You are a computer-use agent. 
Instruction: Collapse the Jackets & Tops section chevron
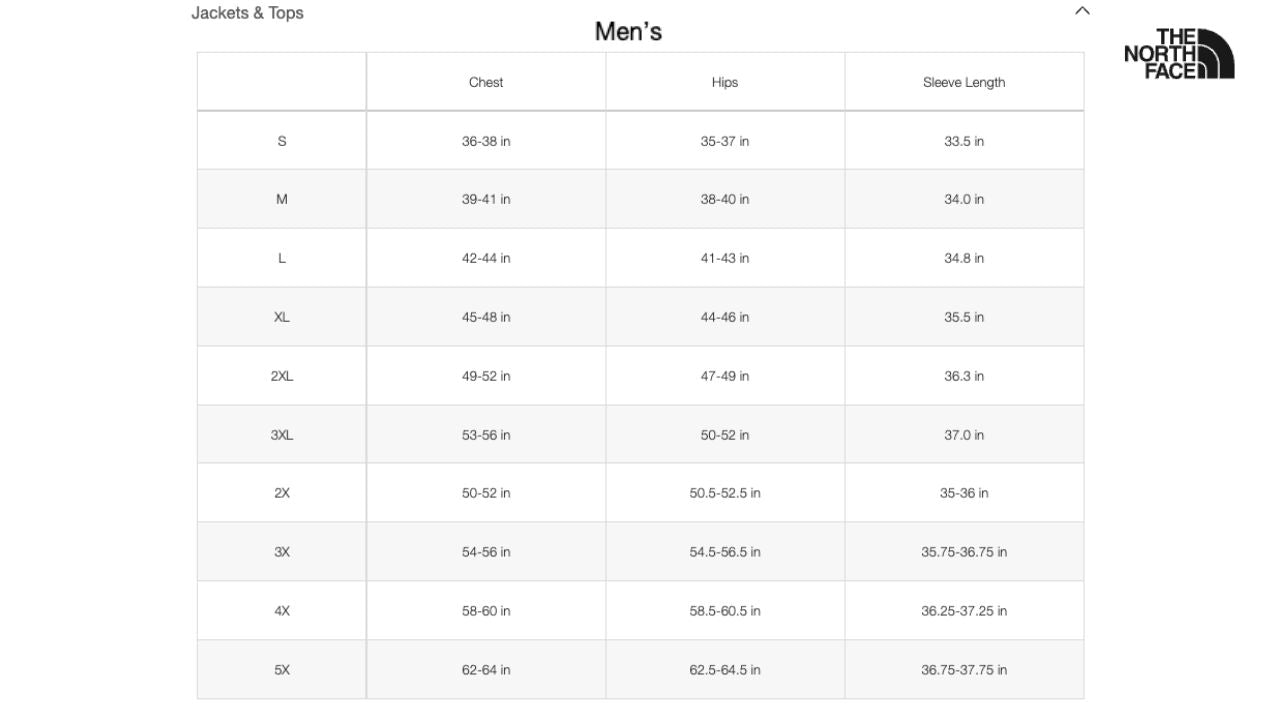[x=1082, y=11]
